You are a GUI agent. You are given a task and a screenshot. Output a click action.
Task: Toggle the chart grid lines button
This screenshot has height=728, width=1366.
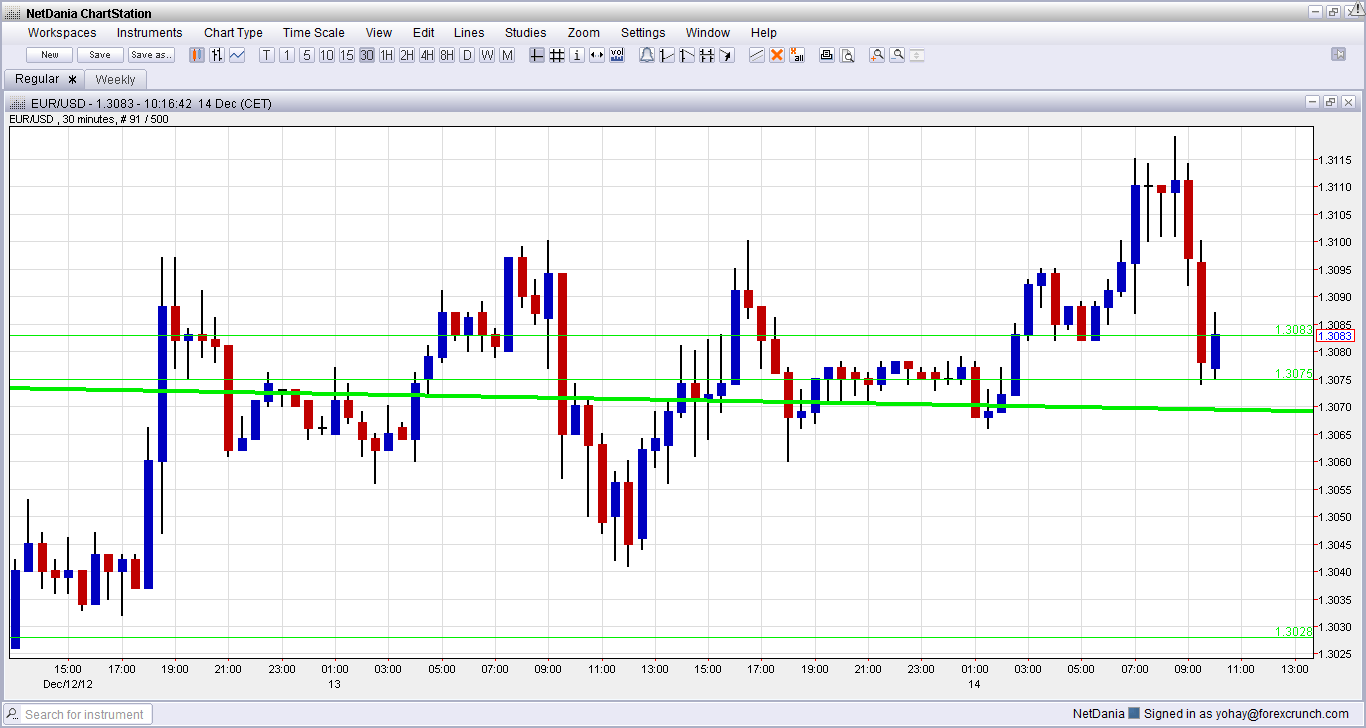557,55
